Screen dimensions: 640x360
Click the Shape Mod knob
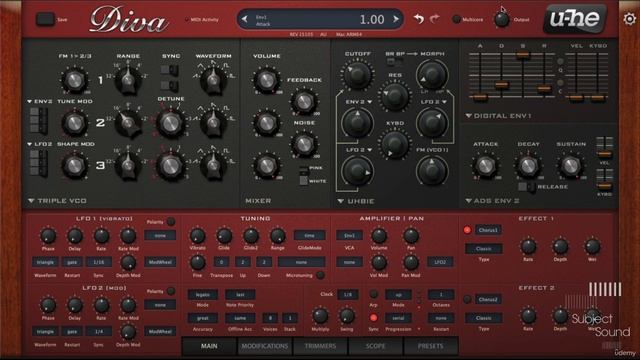coord(74,166)
